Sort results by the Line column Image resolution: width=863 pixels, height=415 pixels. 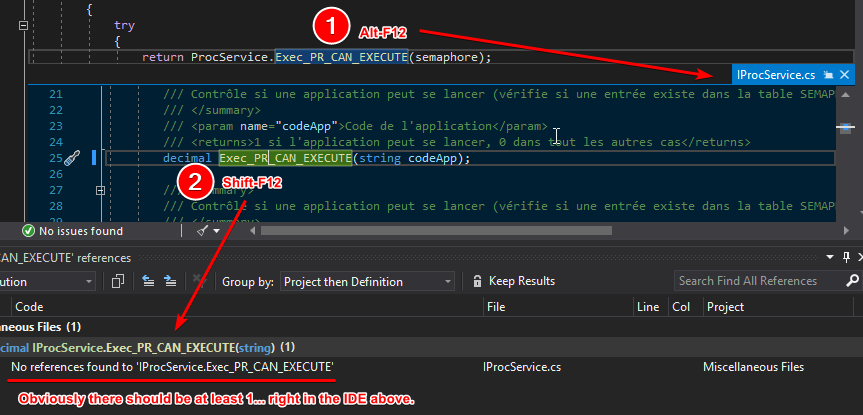pyautogui.click(x=651, y=307)
